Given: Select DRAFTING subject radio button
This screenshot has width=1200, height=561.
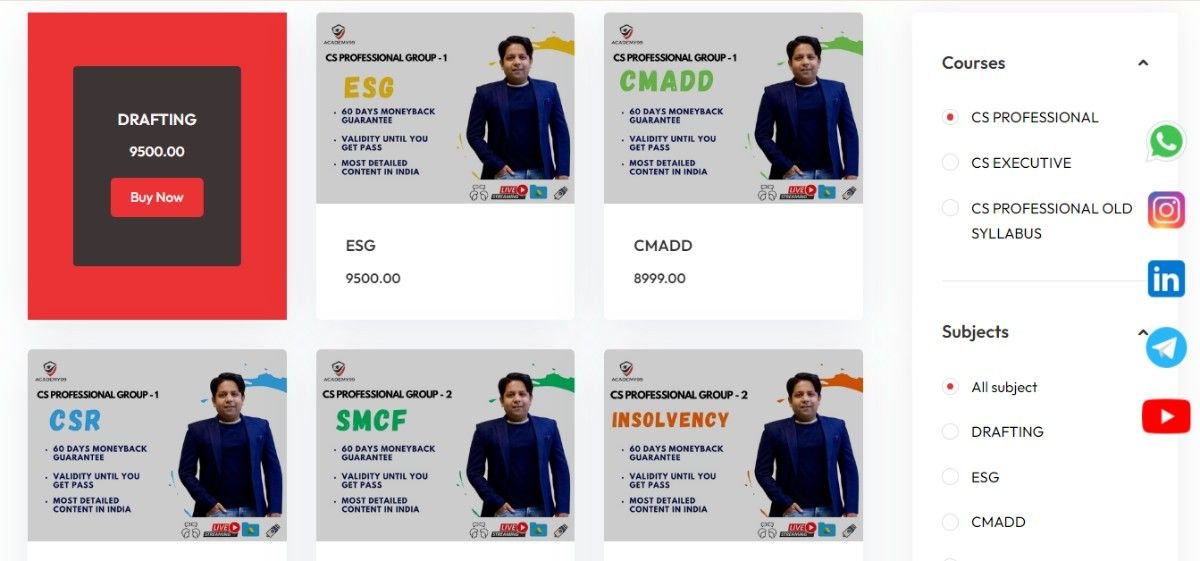Looking at the screenshot, I should pos(950,432).
